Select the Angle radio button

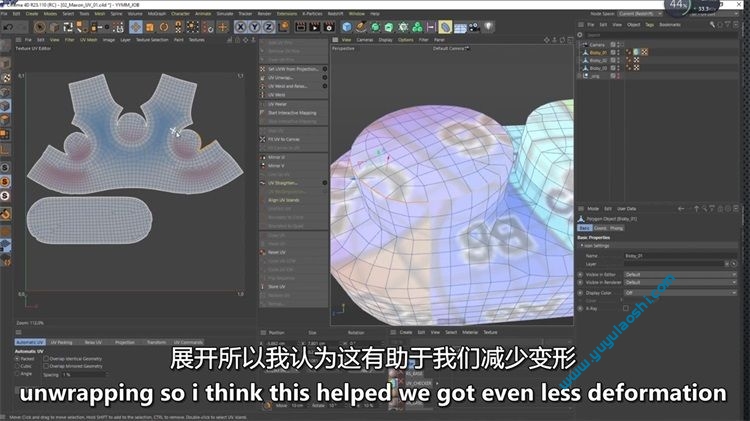click(x=17, y=374)
